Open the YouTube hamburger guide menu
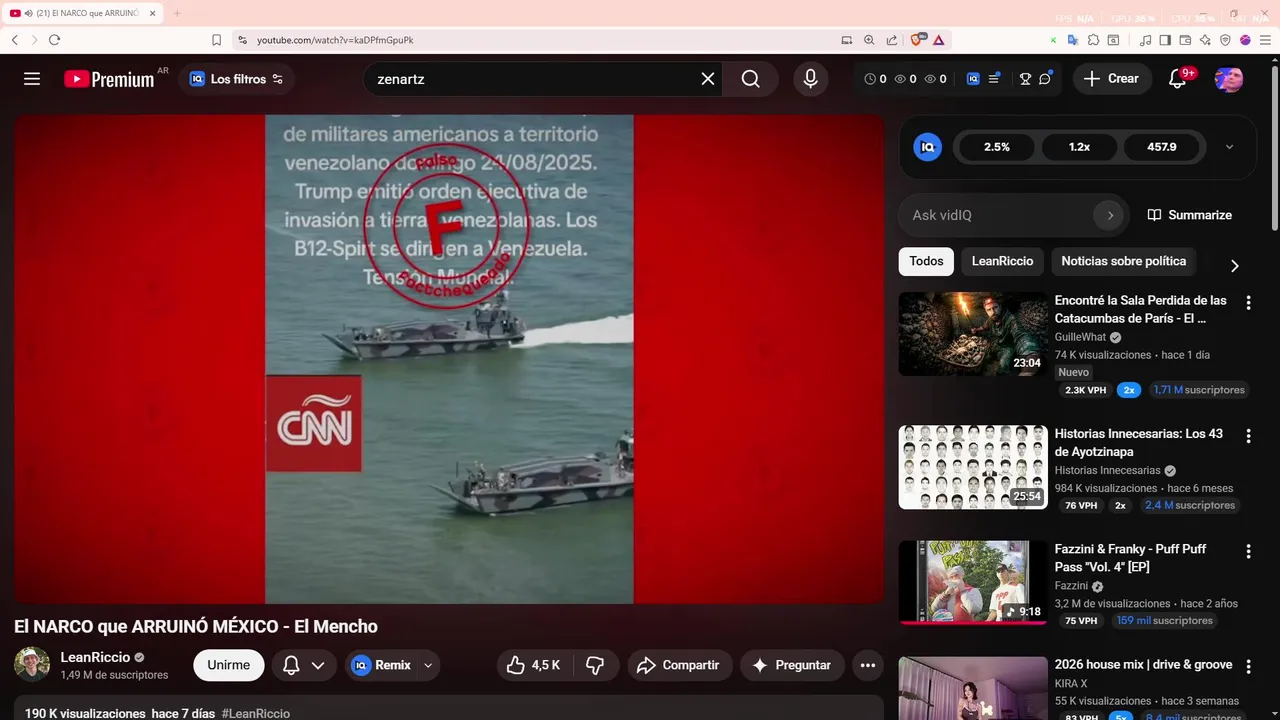This screenshot has width=1280, height=720. [x=32, y=79]
